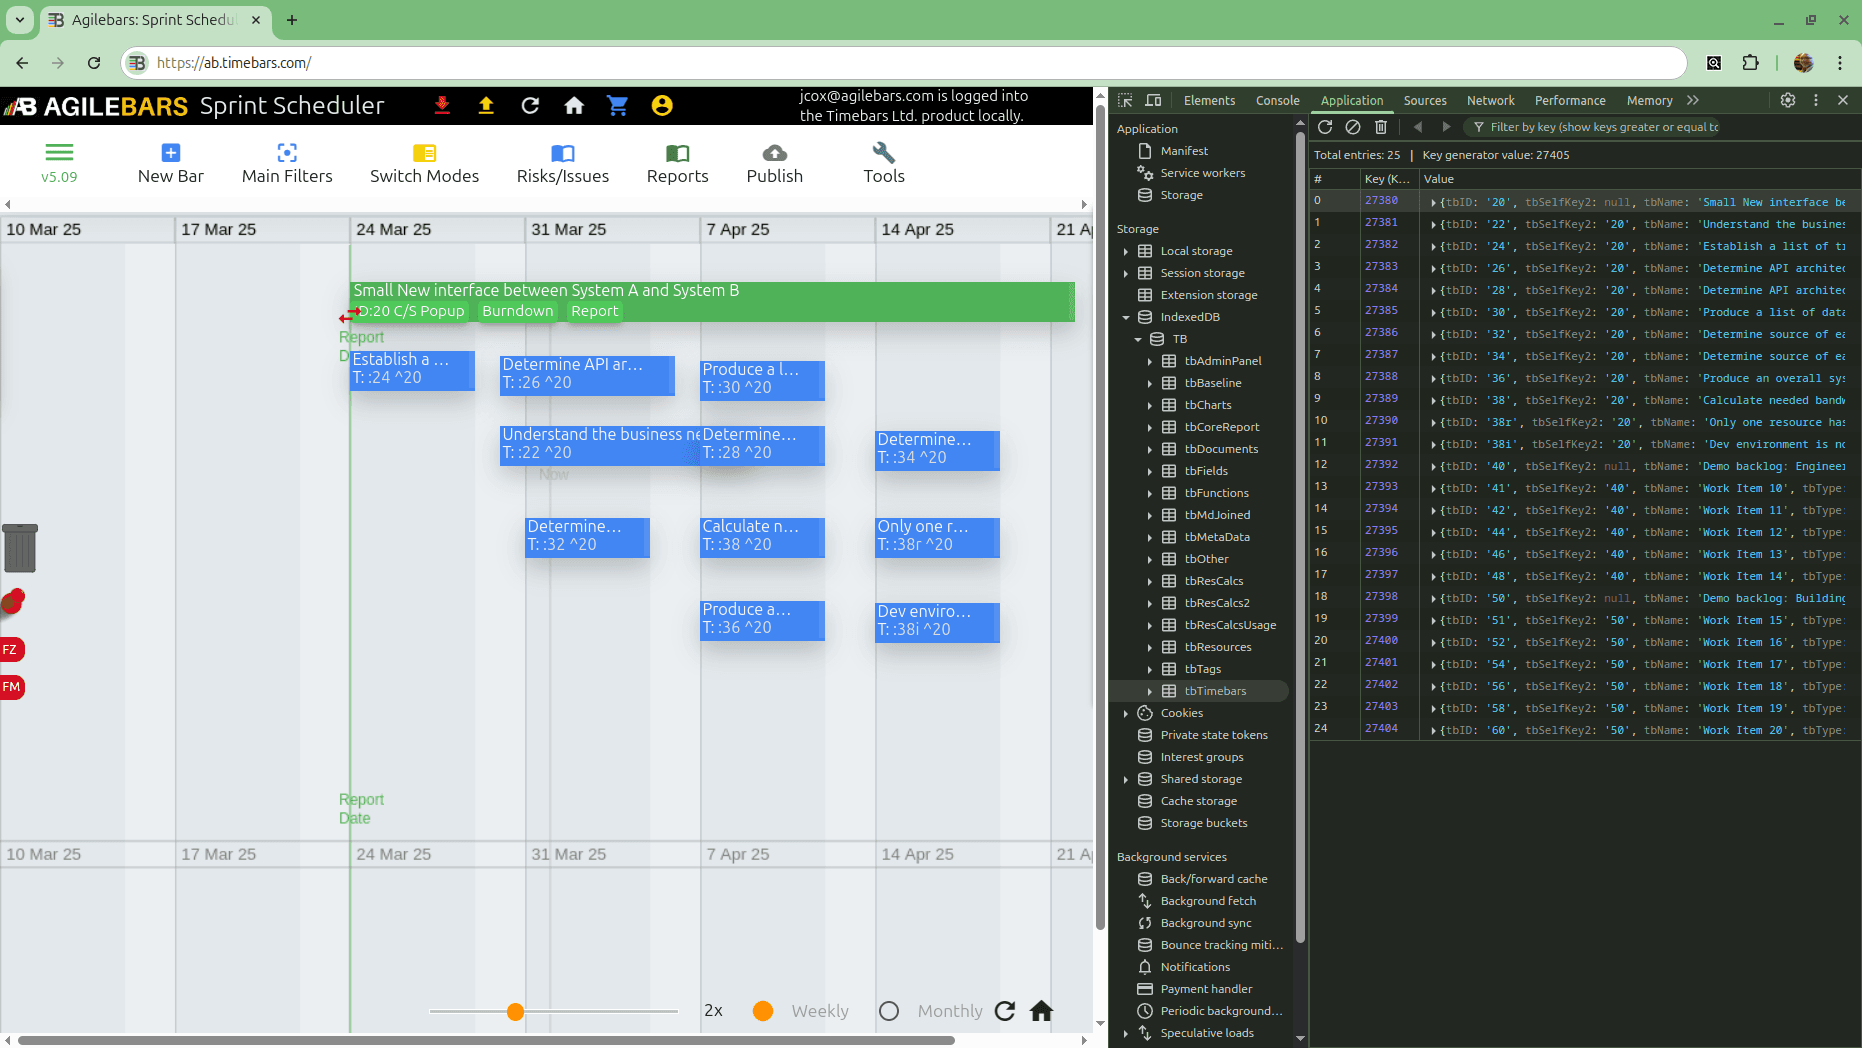Expand the Local storage tree node
The image size is (1862, 1048).
coord(1126,251)
